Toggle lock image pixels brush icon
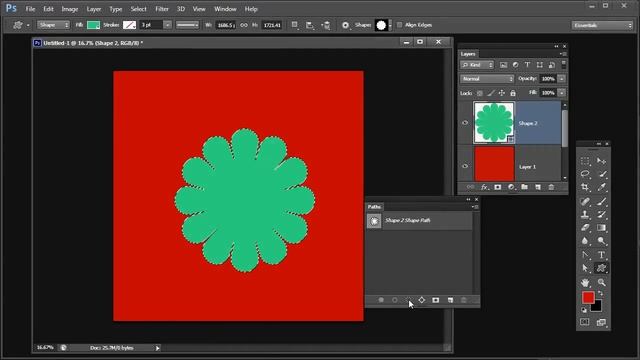 491,93
